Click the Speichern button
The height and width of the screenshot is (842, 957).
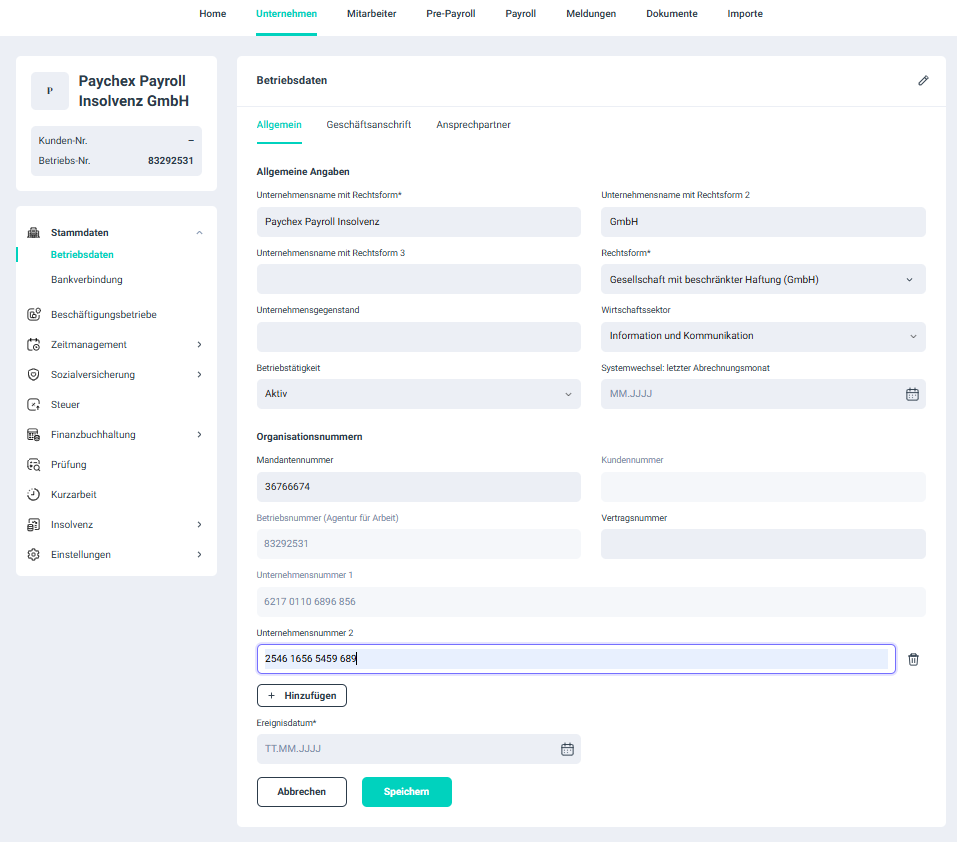tap(406, 792)
